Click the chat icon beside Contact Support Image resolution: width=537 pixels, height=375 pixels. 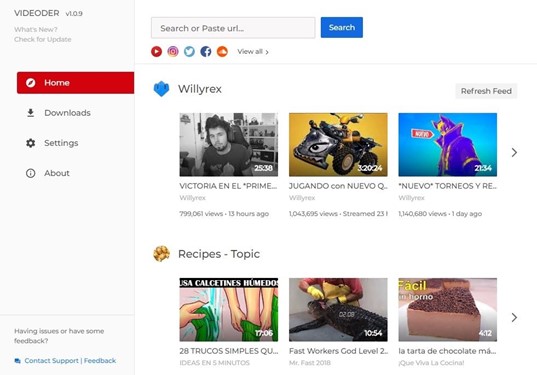point(17,361)
